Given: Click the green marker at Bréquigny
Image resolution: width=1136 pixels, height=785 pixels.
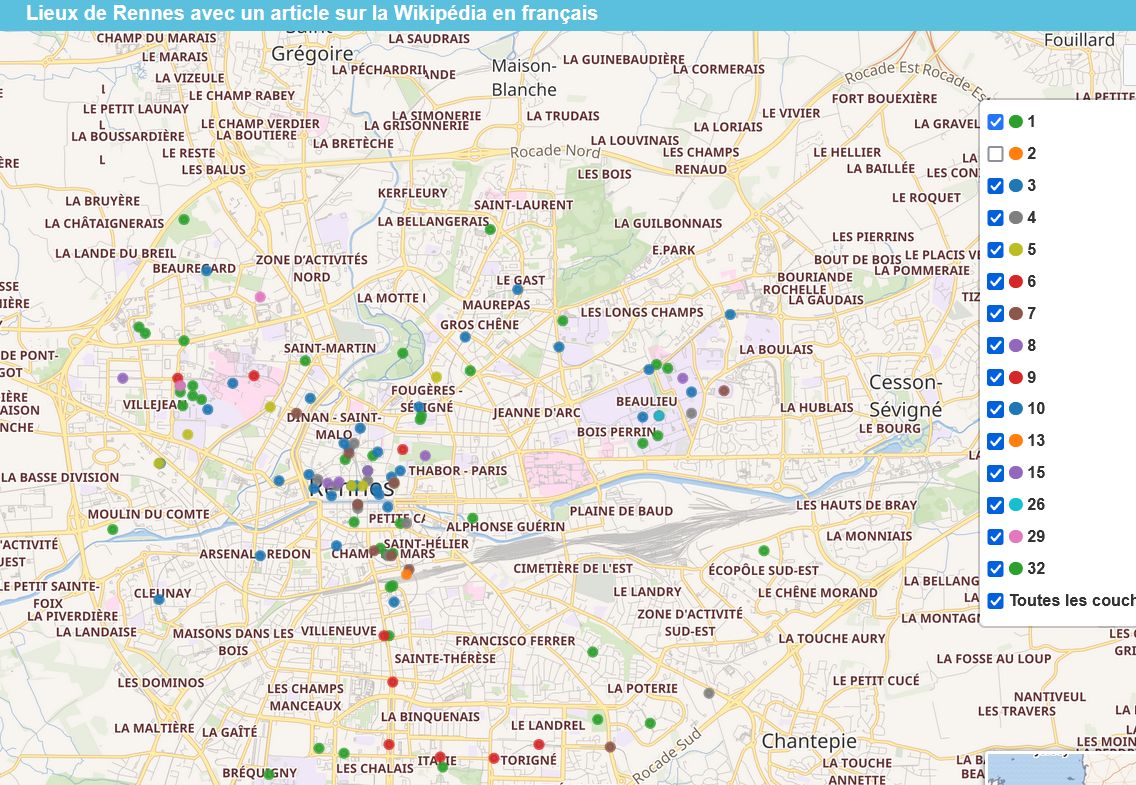Looking at the screenshot, I should pos(269,774).
